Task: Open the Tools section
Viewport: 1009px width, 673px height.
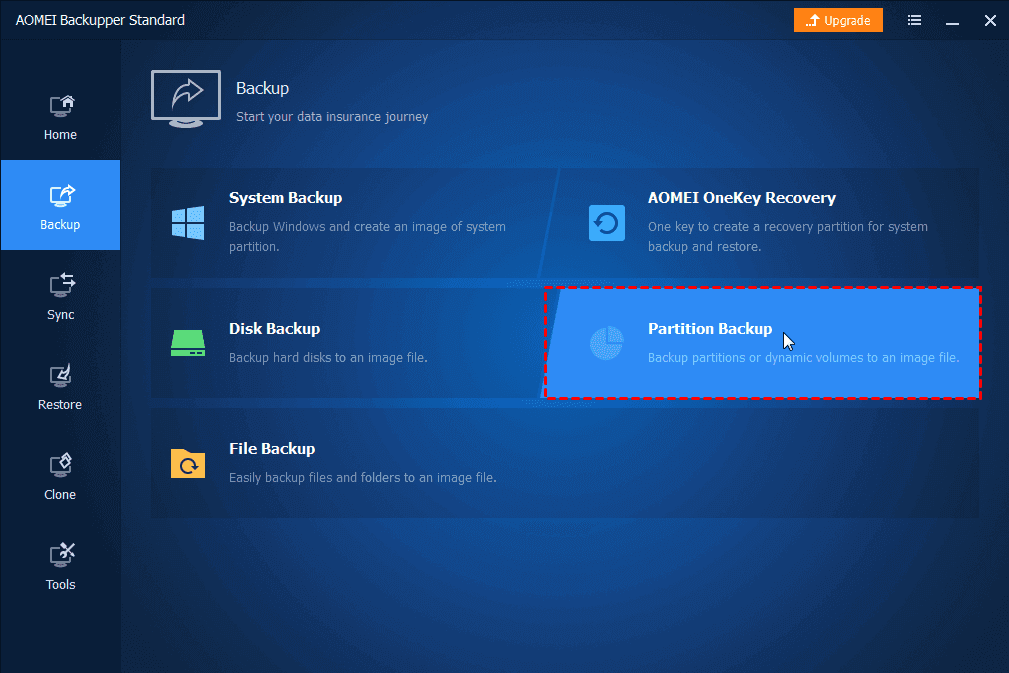Action: pos(60,566)
